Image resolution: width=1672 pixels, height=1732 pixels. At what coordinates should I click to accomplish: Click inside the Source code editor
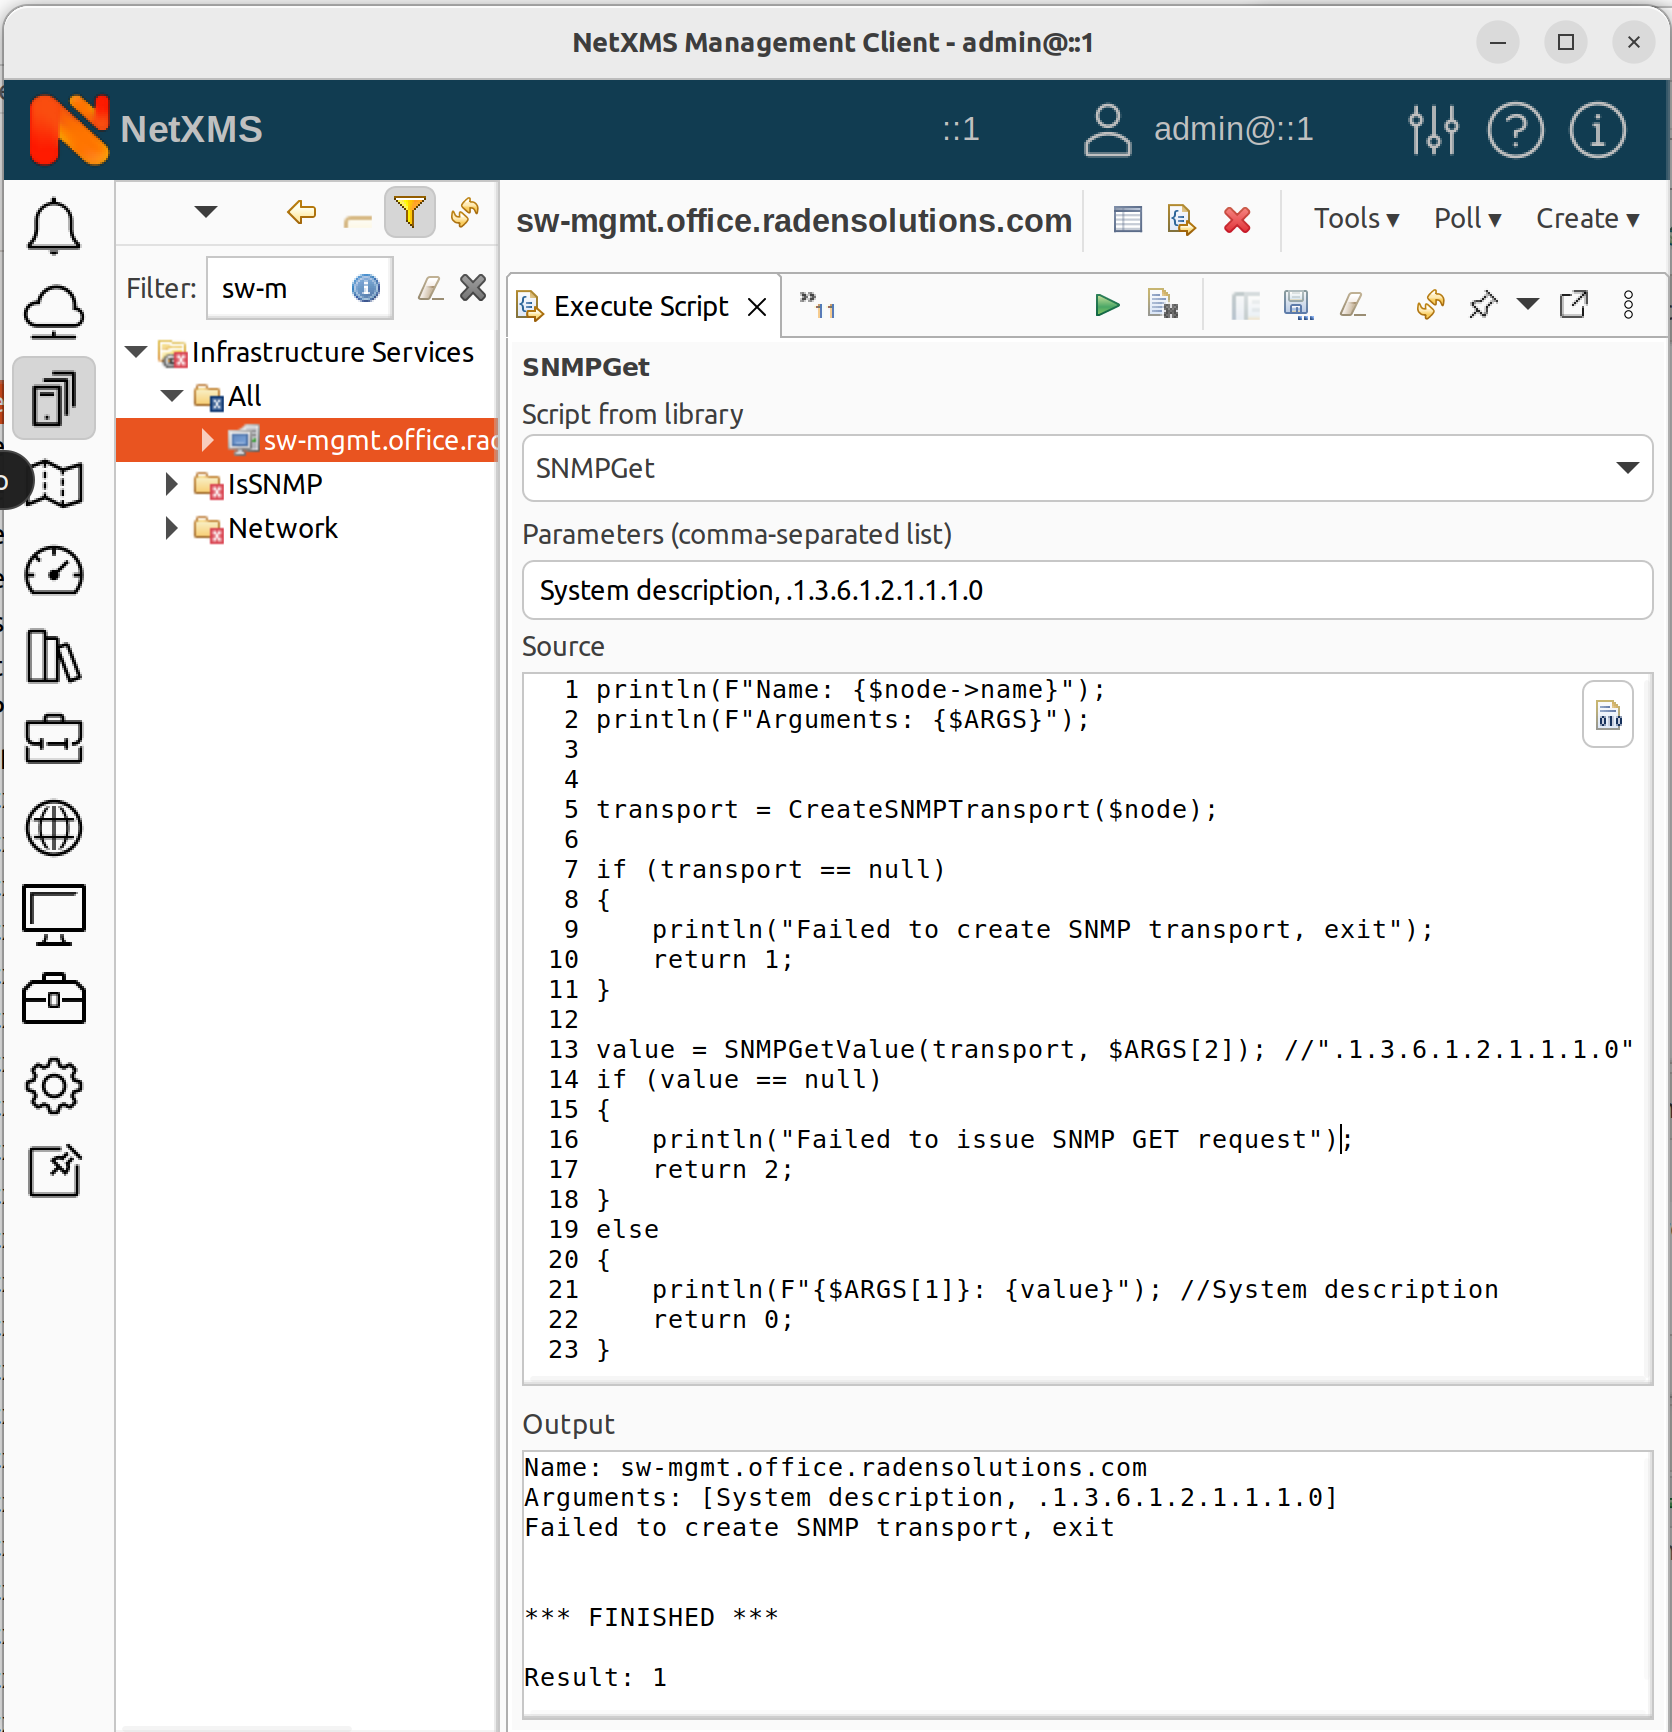click(x=1087, y=1029)
